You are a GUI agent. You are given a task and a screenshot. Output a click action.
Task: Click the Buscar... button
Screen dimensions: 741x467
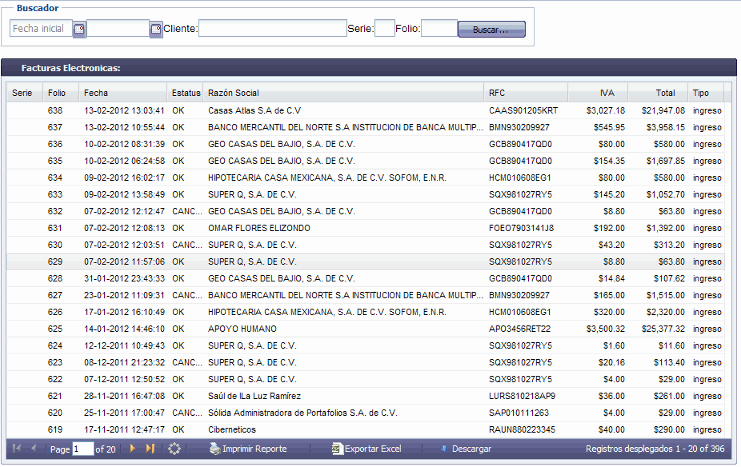491,29
